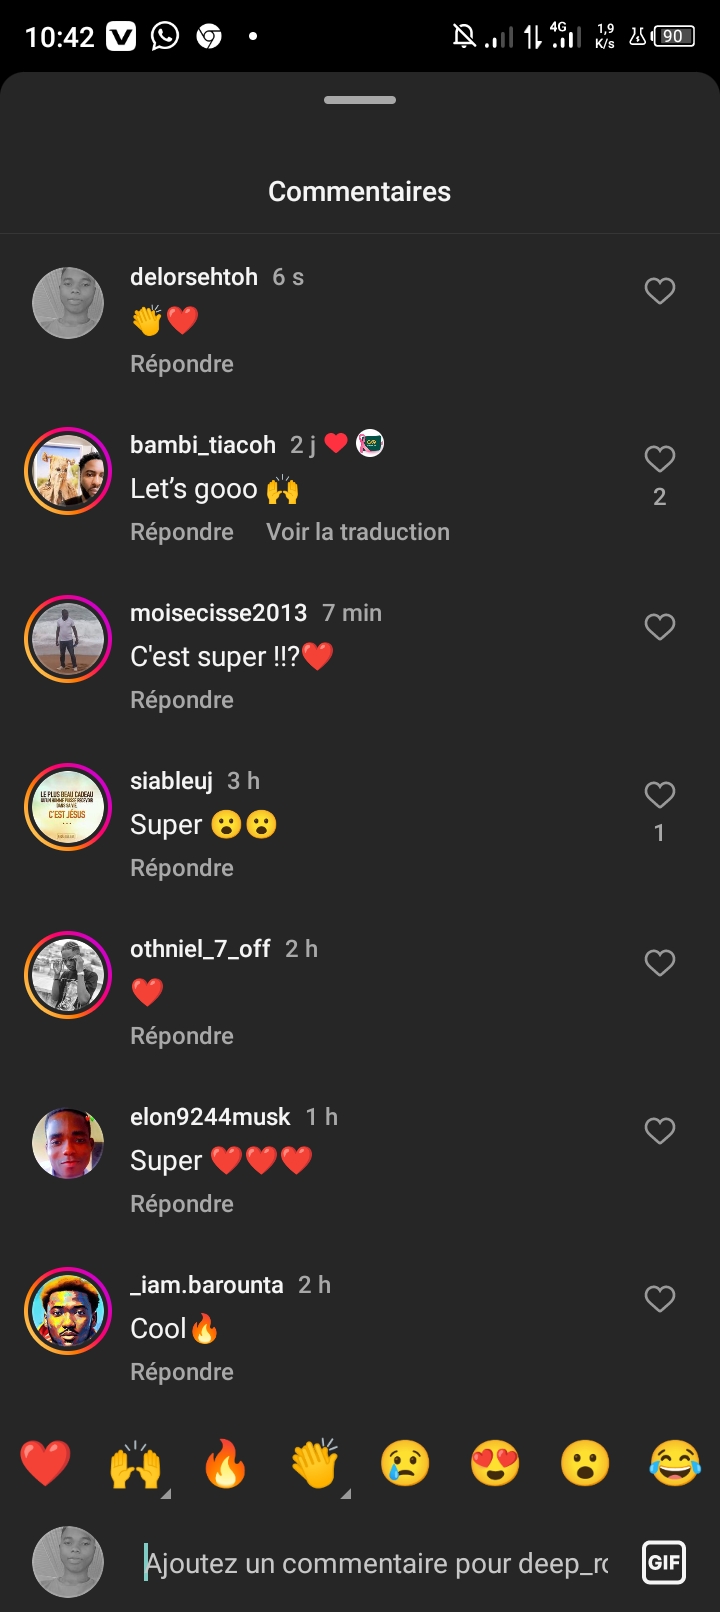Like the _iam.barounta "Cool" comment
This screenshot has height=1612, width=720.
click(659, 1299)
